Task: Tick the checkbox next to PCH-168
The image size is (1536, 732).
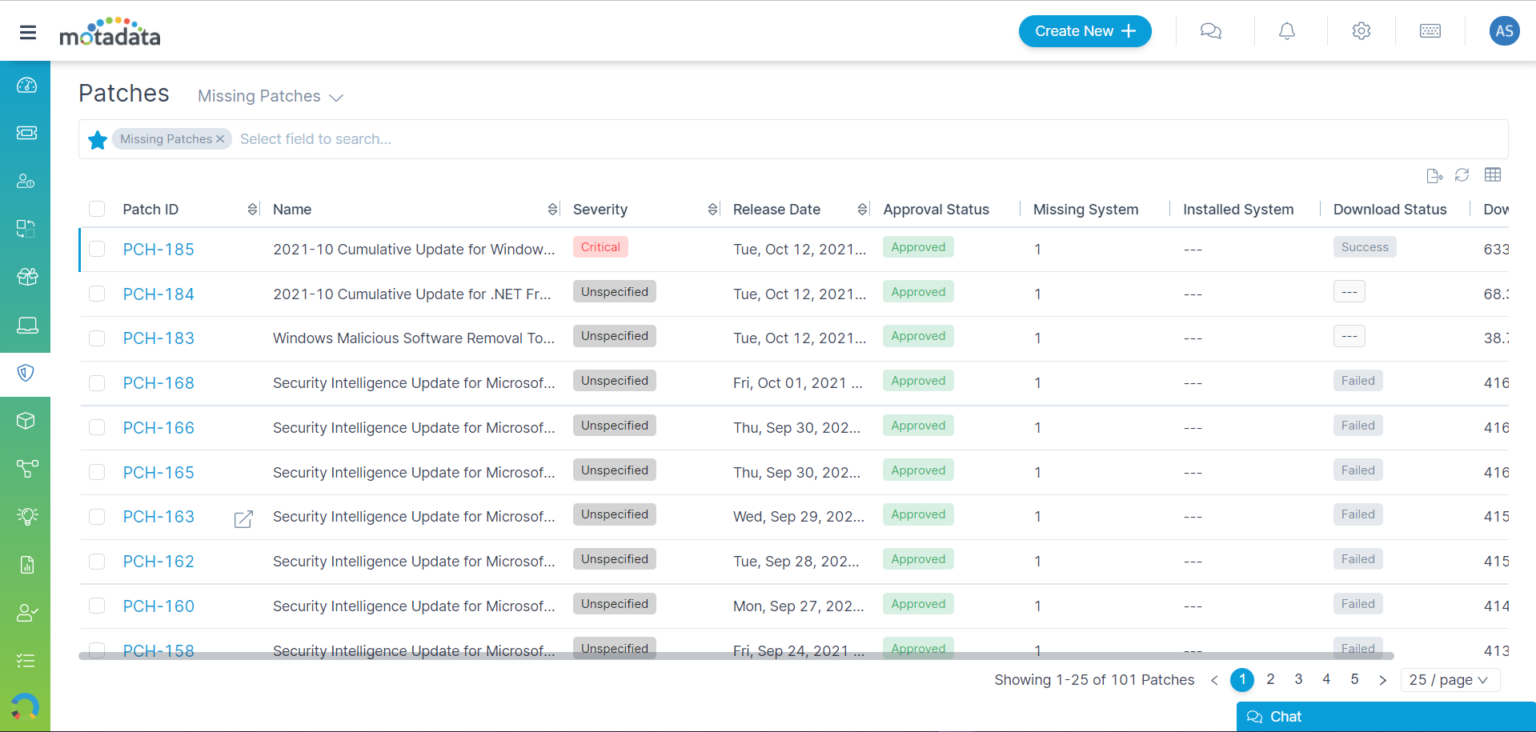Action: (97, 382)
